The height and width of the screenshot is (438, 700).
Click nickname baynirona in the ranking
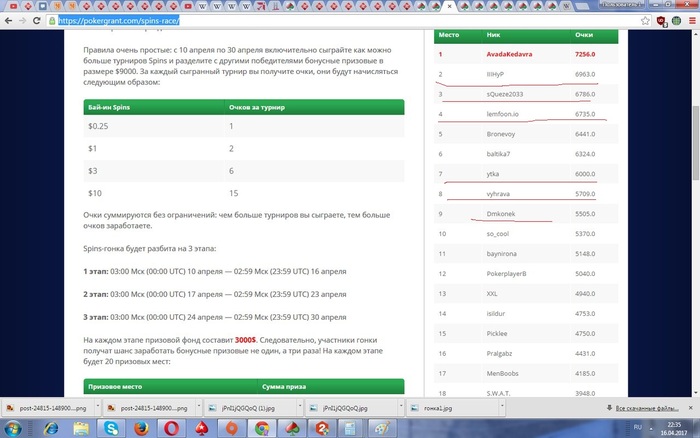501,254
